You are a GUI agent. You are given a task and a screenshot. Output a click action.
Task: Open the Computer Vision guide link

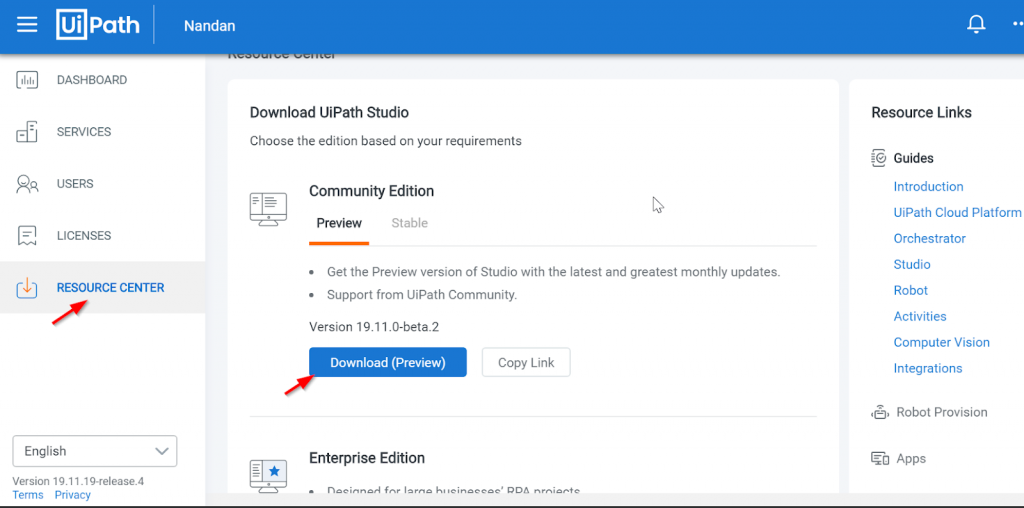click(942, 343)
